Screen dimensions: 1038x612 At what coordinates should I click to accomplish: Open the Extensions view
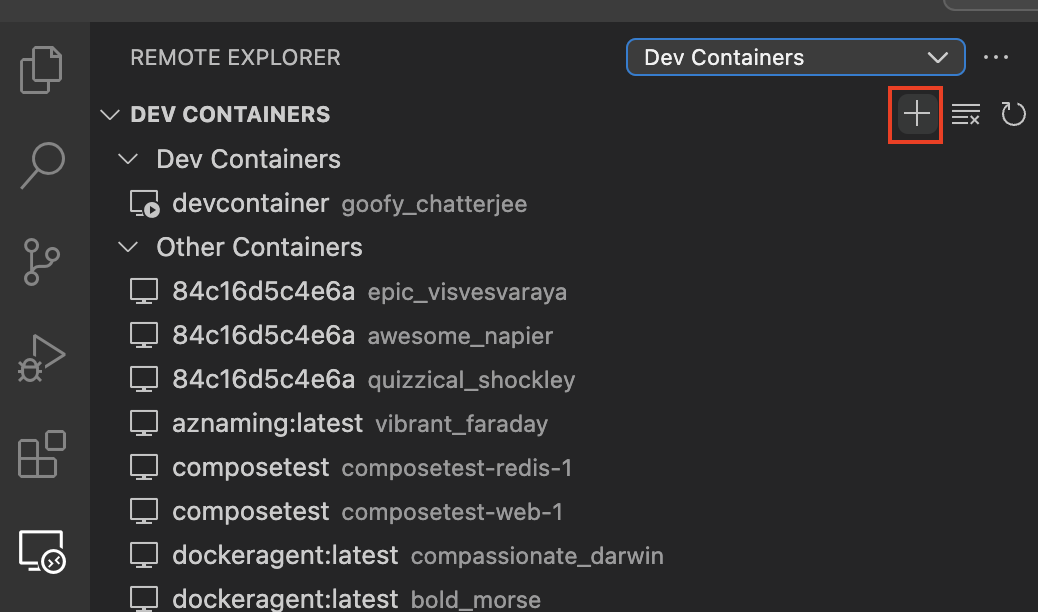[40, 454]
